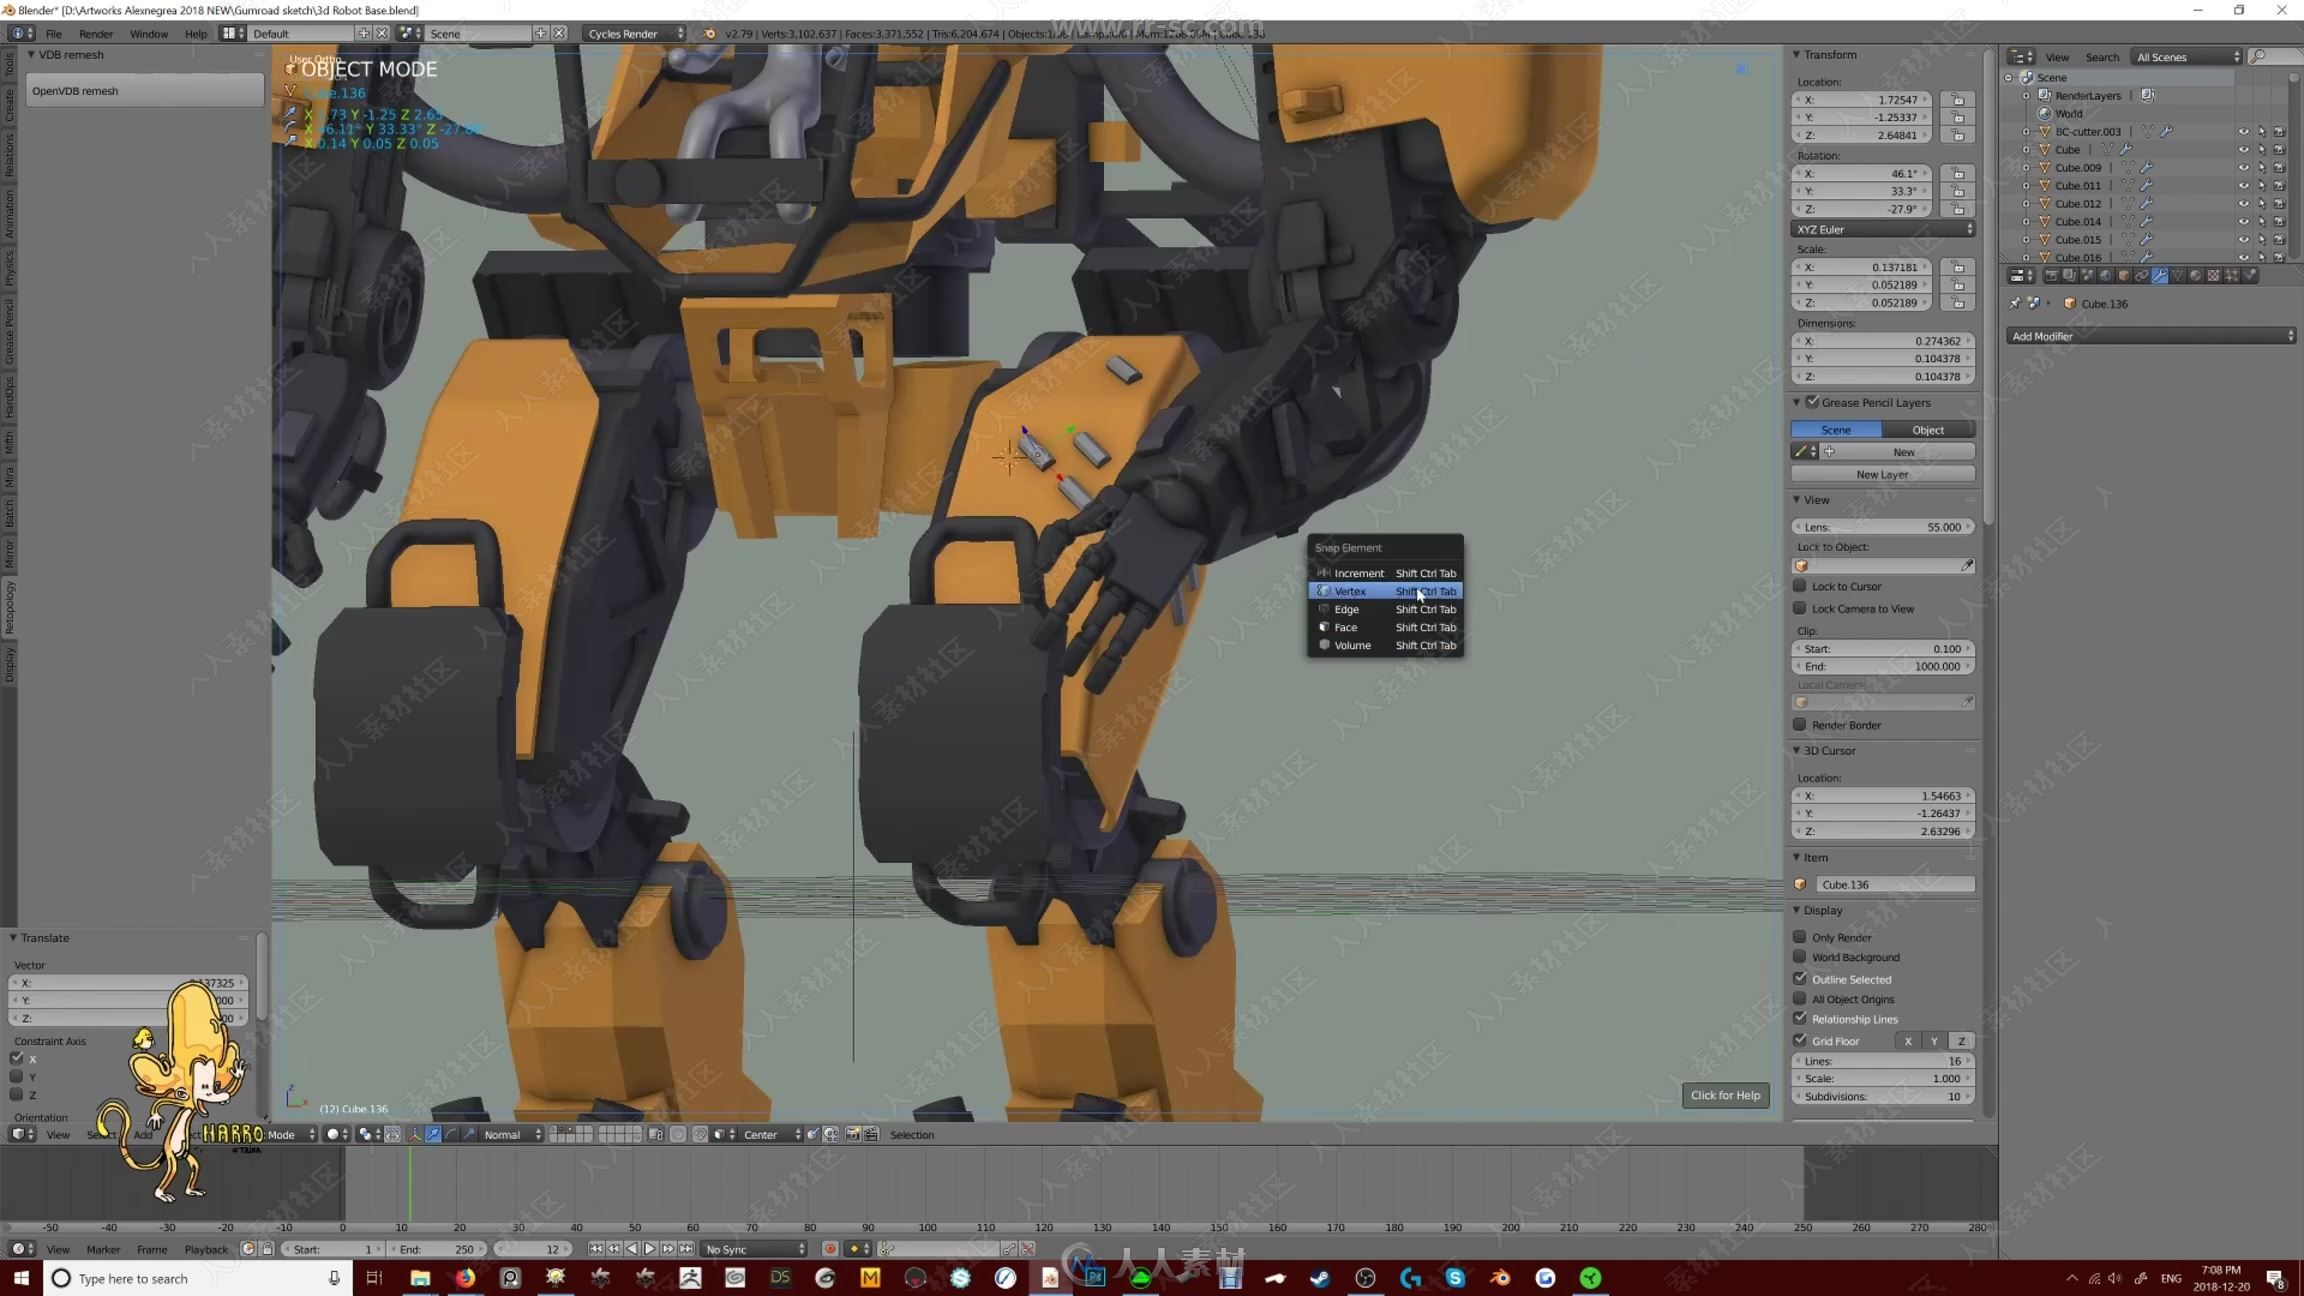The image size is (2304, 1296).
Task: Click the Grid Floor Lines value field
Action: click(1883, 1061)
